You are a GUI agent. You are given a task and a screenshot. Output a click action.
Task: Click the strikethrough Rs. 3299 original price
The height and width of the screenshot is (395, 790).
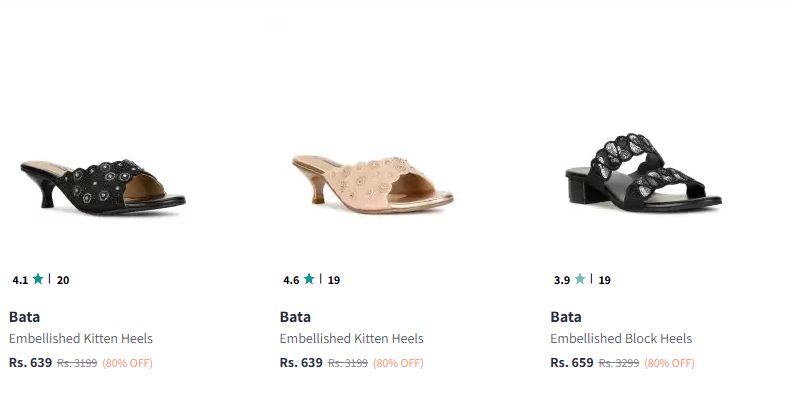619,363
